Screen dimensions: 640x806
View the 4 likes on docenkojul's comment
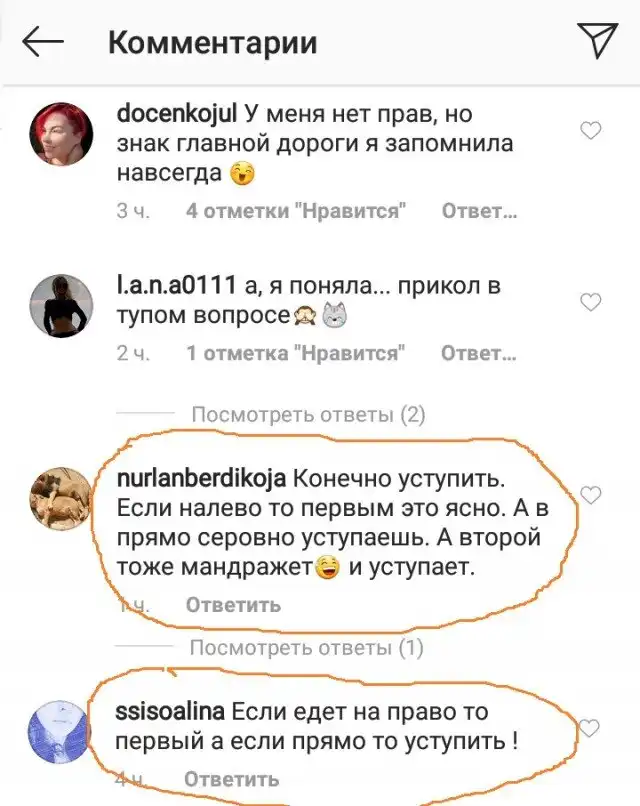[295, 211]
